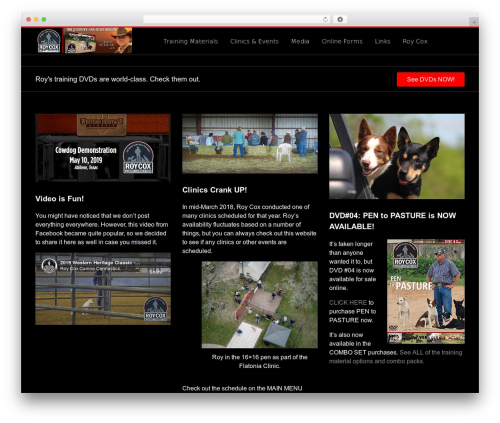Open the Media menu item

click(x=300, y=41)
